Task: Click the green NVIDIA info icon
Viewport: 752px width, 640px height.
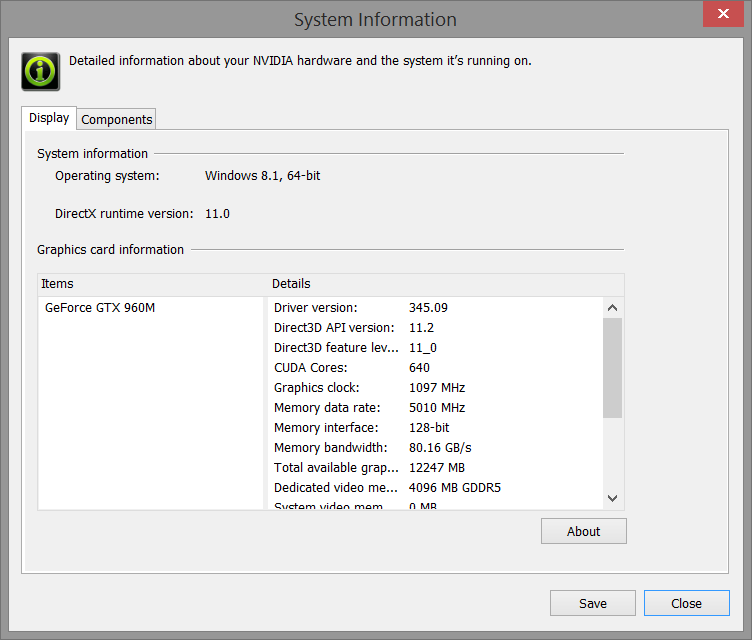Action: pos(40,71)
